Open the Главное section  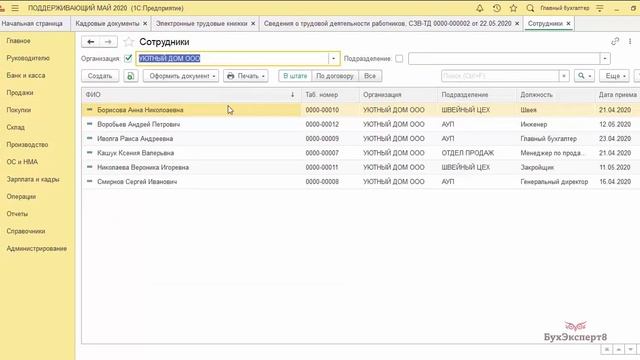pos(18,41)
